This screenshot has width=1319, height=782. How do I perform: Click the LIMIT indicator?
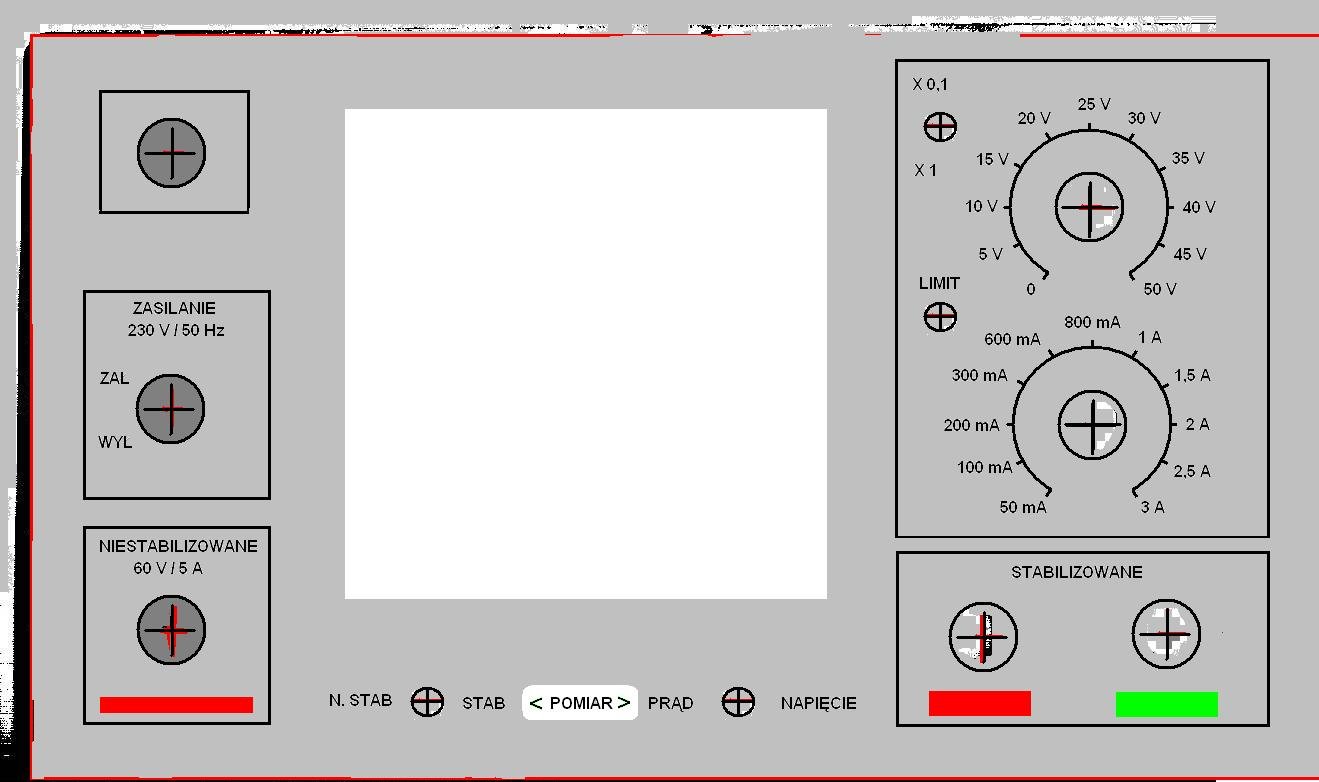[x=939, y=317]
